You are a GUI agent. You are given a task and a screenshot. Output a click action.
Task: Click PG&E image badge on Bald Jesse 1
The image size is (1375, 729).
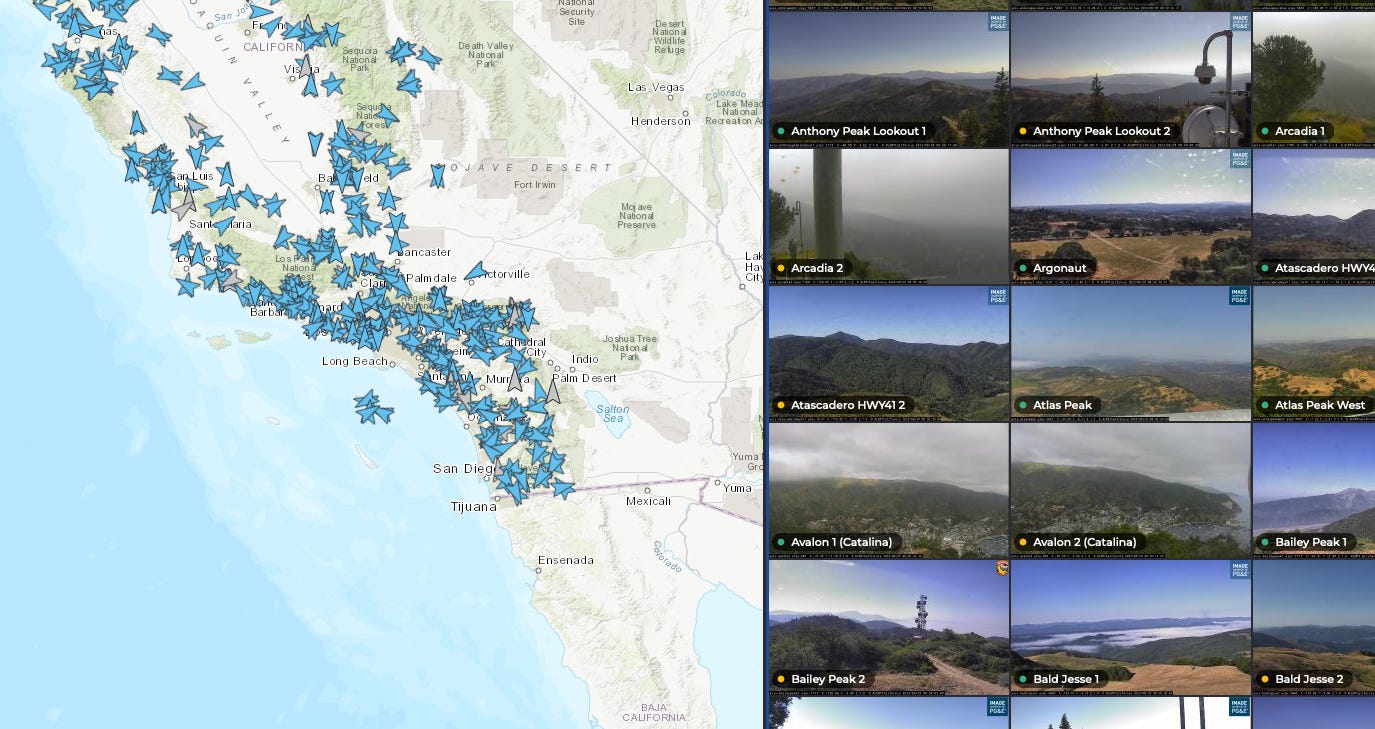[x=1239, y=569]
